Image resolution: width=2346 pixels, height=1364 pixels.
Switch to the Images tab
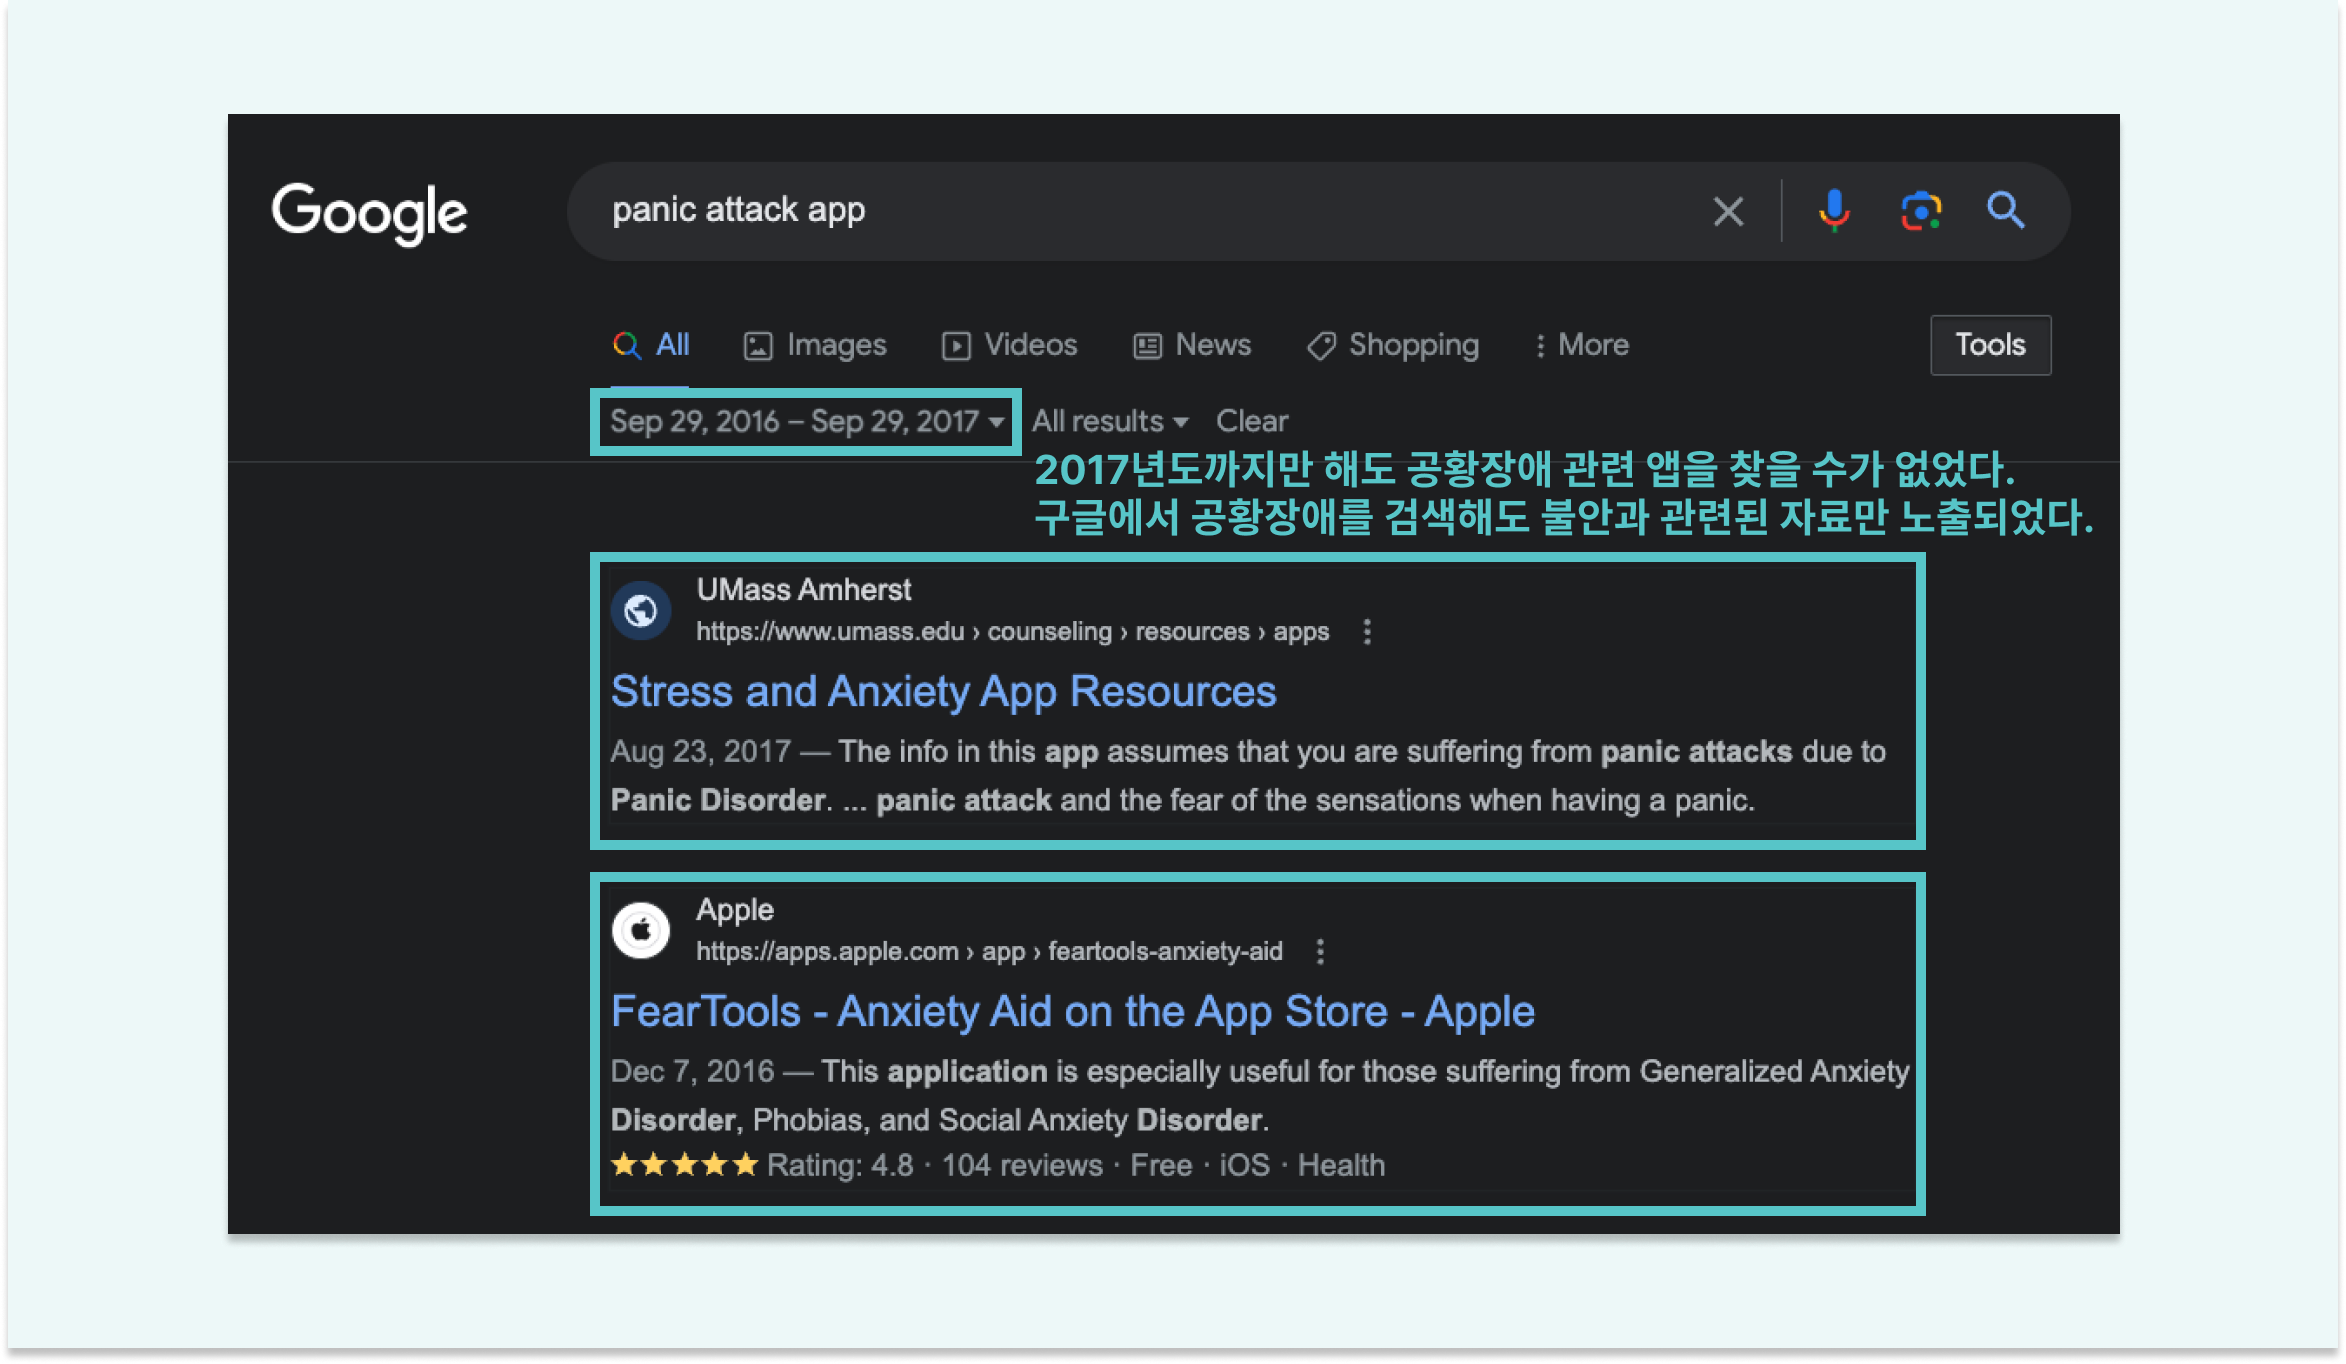815,345
